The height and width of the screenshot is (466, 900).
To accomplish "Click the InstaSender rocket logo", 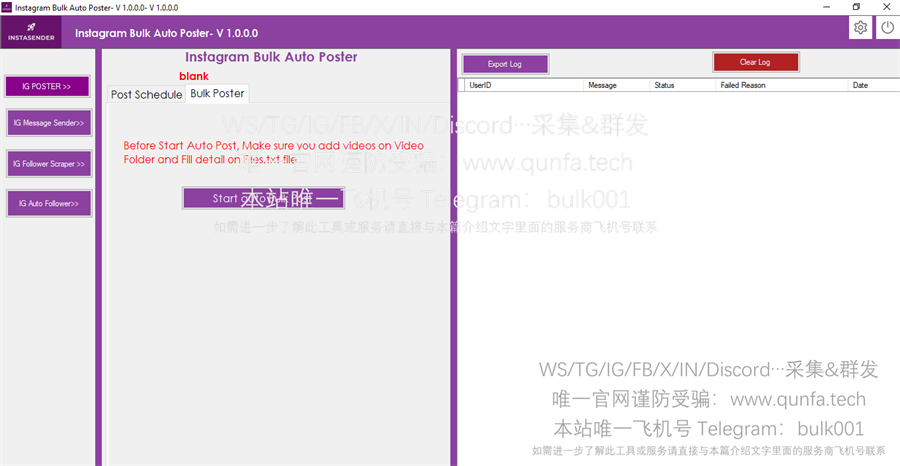I will [31, 32].
